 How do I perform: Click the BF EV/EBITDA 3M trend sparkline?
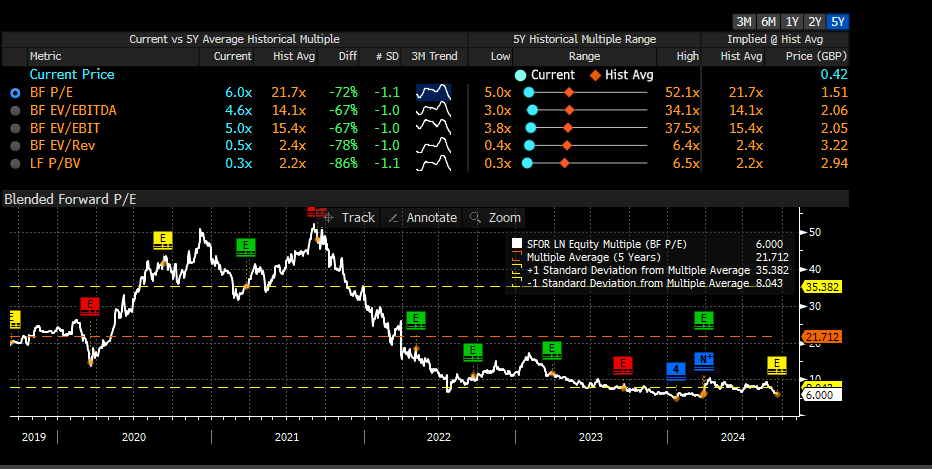tap(433, 110)
